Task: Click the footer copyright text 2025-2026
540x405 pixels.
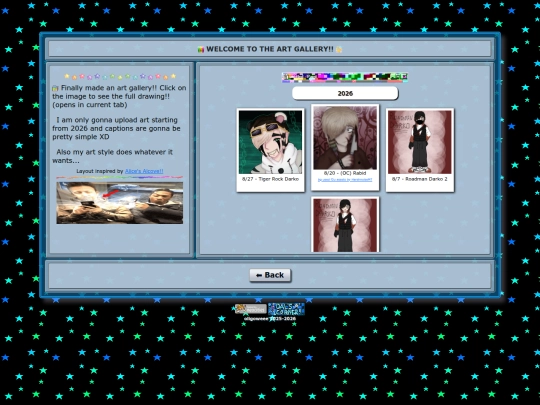Action: [x=270, y=319]
